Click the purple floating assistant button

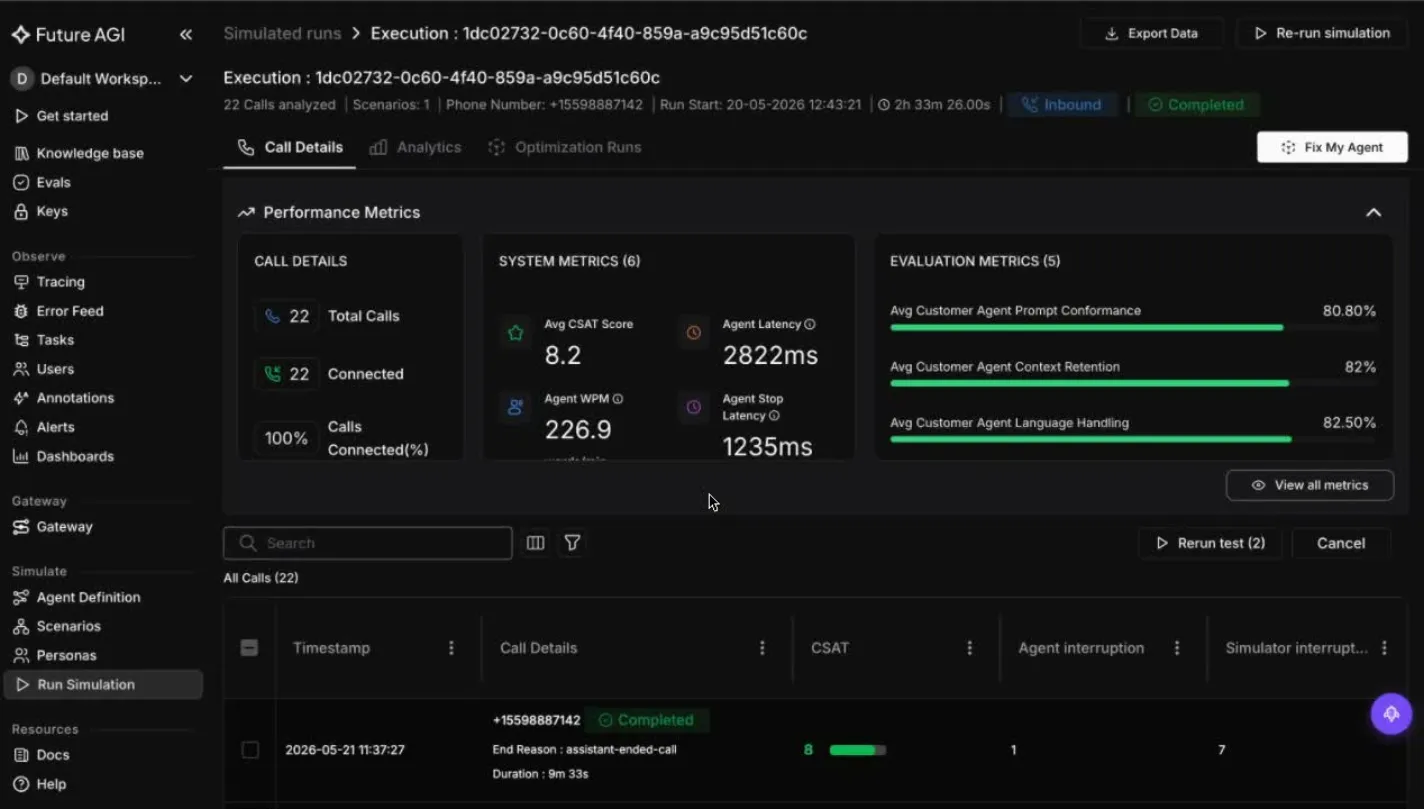[x=1391, y=713]
